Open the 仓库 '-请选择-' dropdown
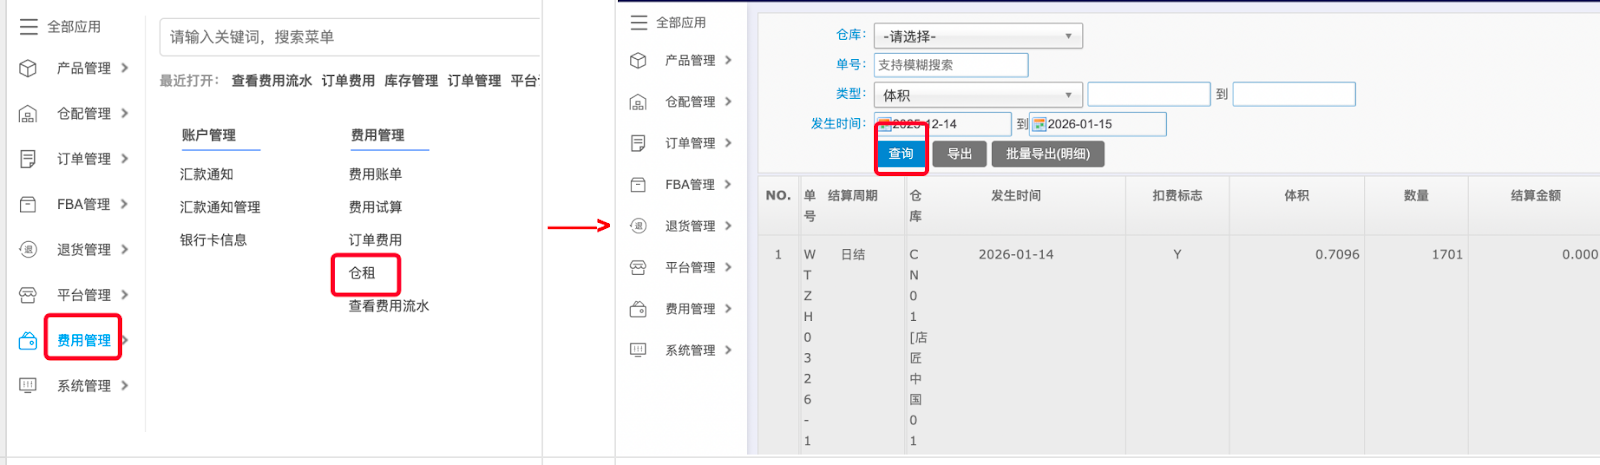 [977, 37]
